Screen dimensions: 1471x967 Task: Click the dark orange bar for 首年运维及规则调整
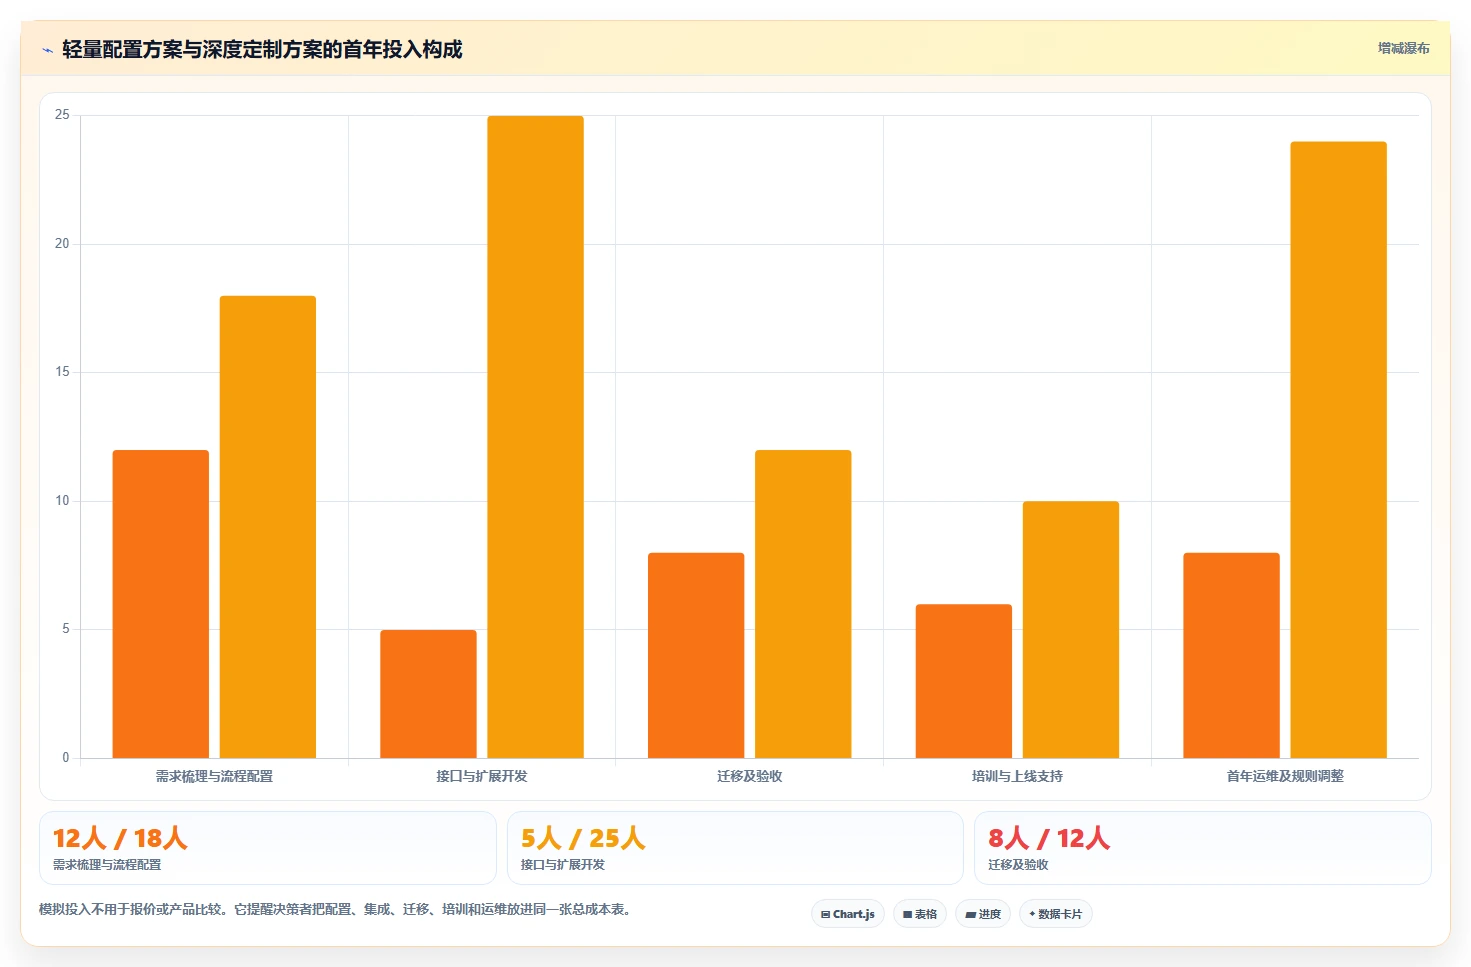coord(1231,655)
